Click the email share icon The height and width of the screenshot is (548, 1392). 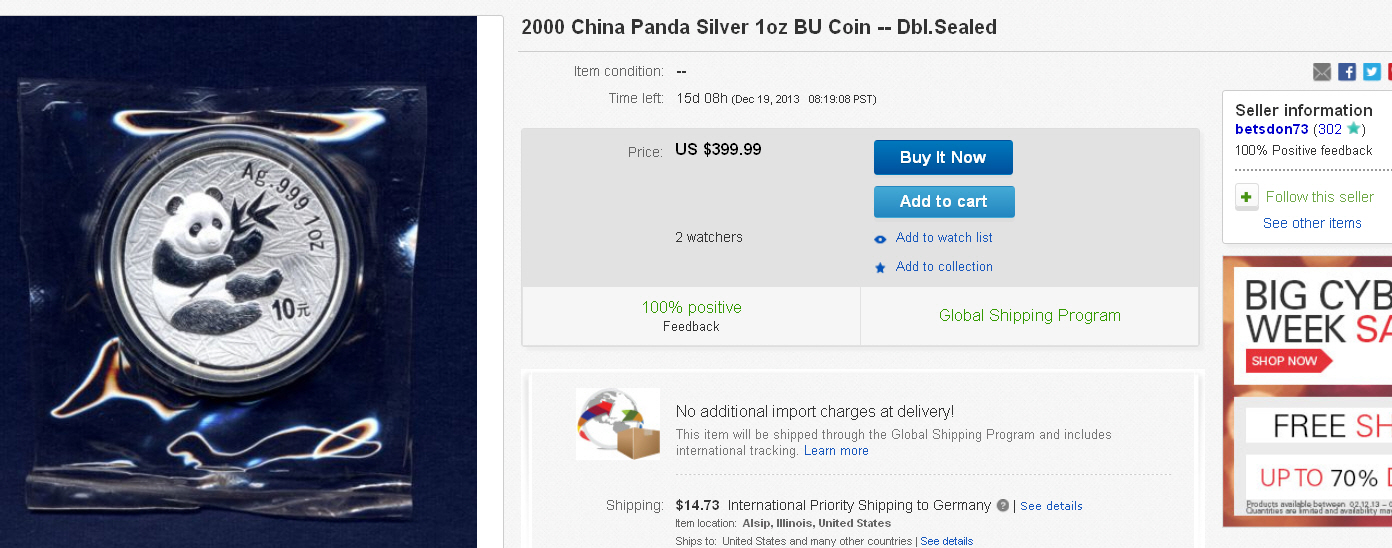click(1322, 72)
